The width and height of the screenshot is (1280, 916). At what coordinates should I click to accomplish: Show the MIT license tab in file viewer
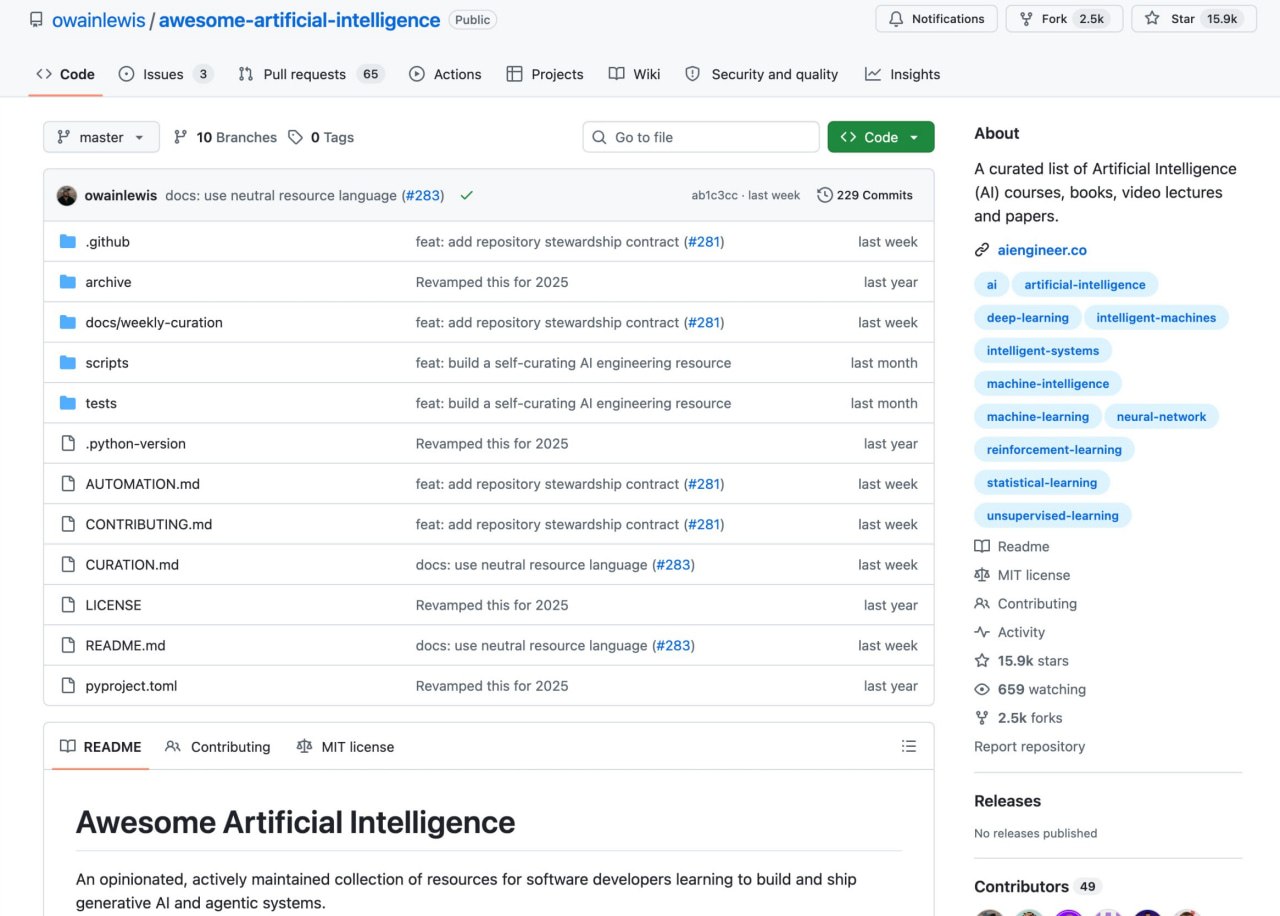click(345, 746)
